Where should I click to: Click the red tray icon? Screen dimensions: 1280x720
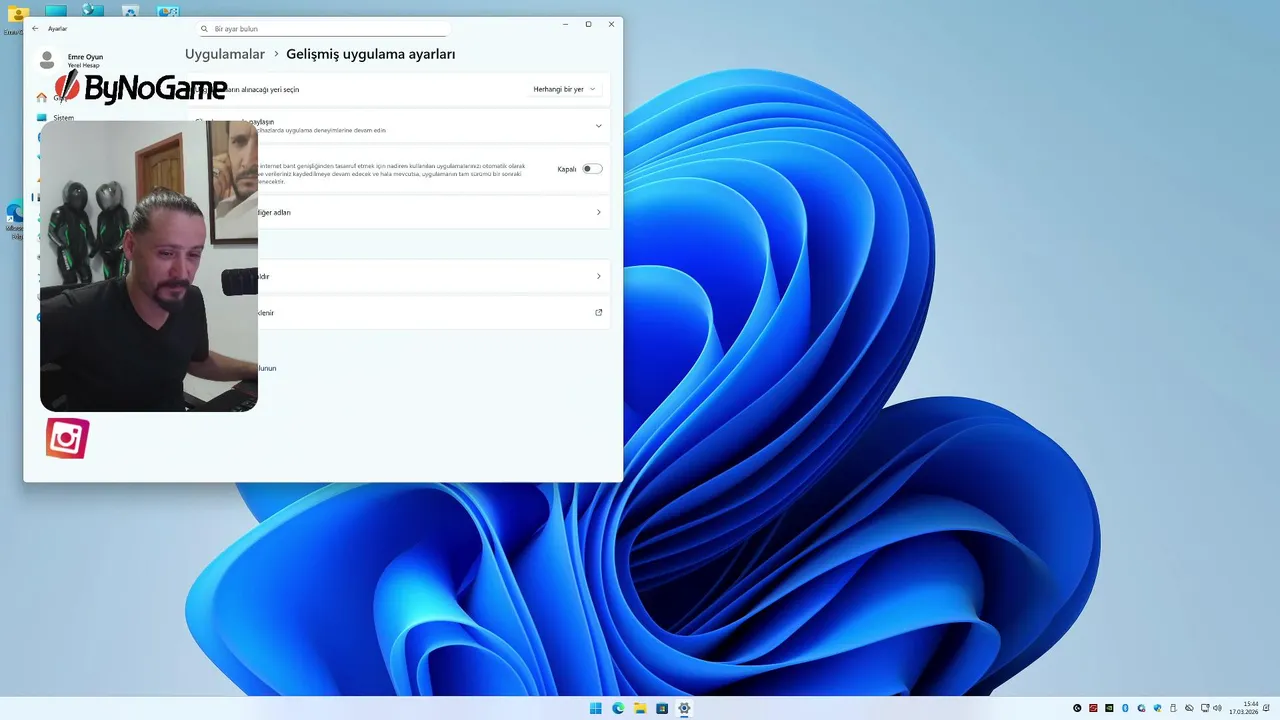[1093, 708]
